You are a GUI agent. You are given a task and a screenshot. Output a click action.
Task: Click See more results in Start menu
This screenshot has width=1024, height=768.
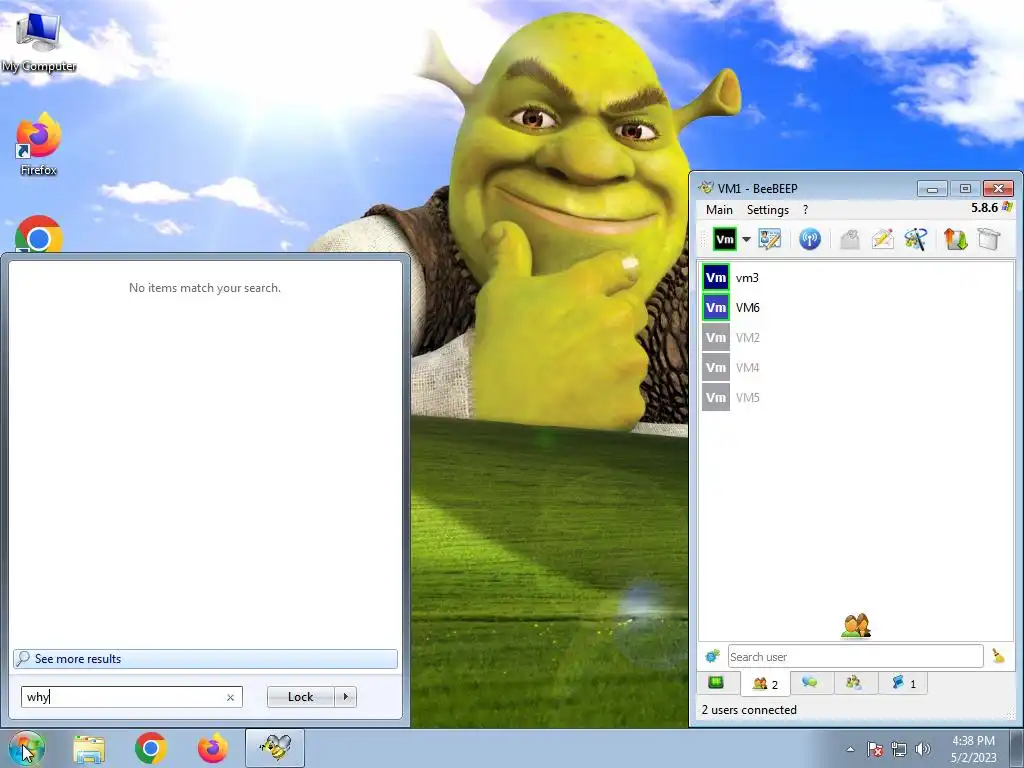click(x=205, y=659)
